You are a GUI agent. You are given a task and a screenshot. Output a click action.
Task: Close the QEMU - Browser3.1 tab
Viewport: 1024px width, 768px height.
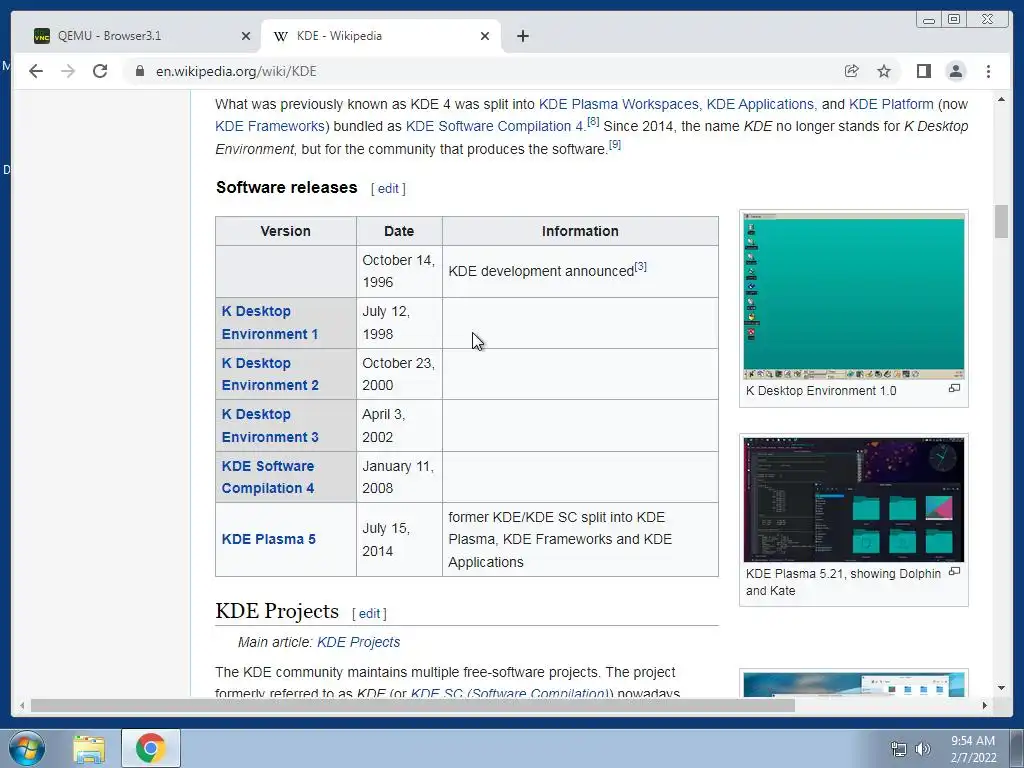(246, 36)
